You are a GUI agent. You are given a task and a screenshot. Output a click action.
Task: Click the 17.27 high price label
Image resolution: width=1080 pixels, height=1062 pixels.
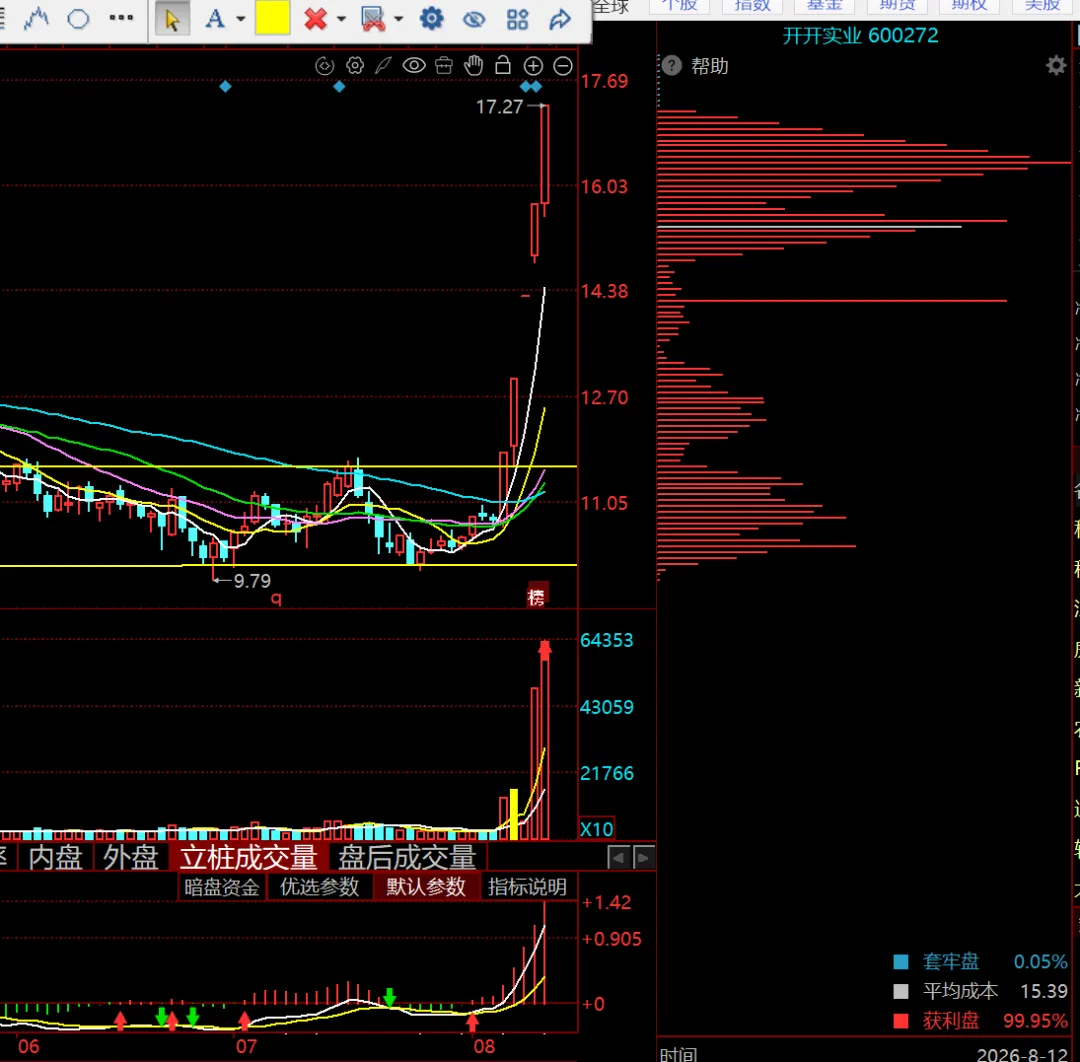pos(499,107)
